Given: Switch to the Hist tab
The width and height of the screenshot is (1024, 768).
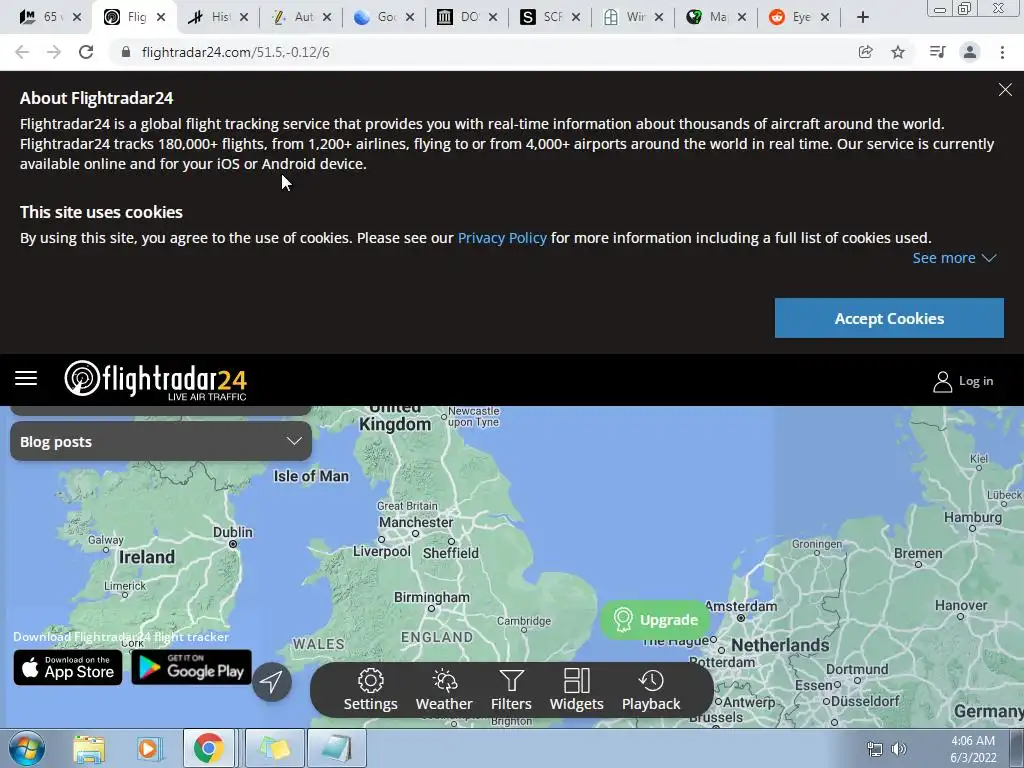Looking at the screenshot, I should pyautogui.click(x=218, y=17).
